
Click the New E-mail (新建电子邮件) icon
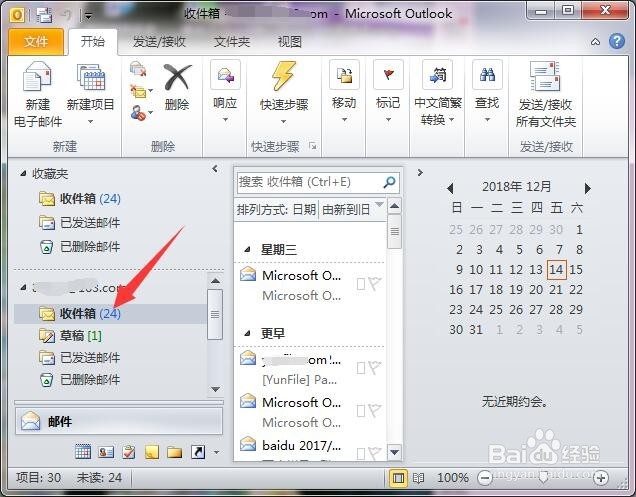37,76
